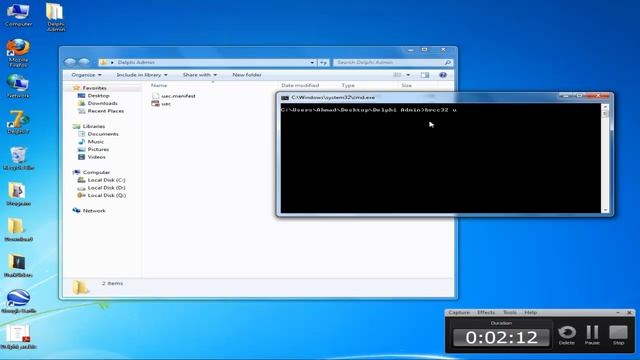The width and height of the screenshot is (640, 360).
Task: Sort by the Size column header
Action: pyautogui.click(x=406, y=85)
